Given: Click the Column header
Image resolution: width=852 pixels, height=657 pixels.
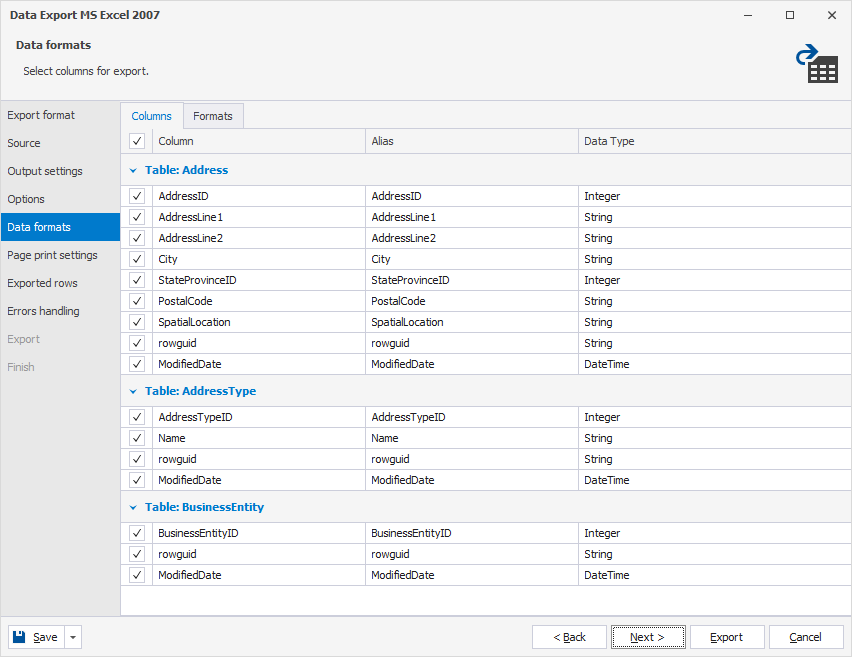Looking at the screenshot, I should [x=259, y=141].
